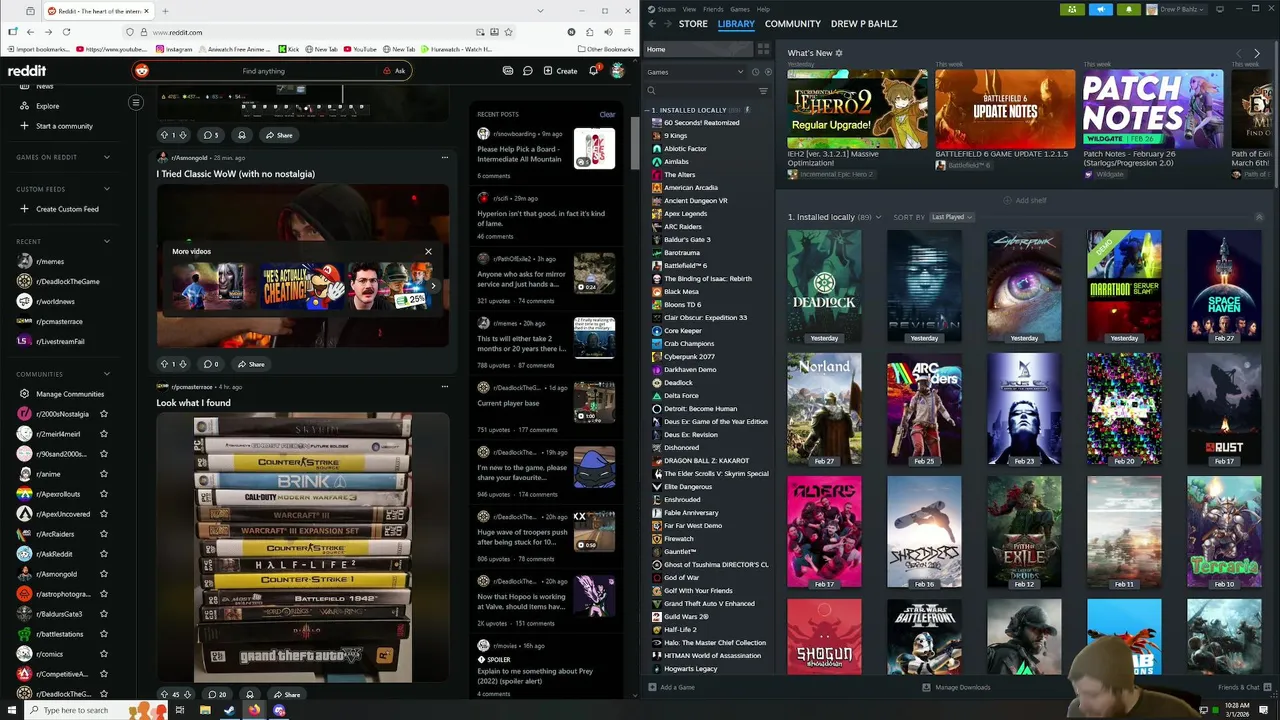1280x720 pixels.
Task: Open Steam account Drew P Bahlz dropdown
Action: 1179,9
